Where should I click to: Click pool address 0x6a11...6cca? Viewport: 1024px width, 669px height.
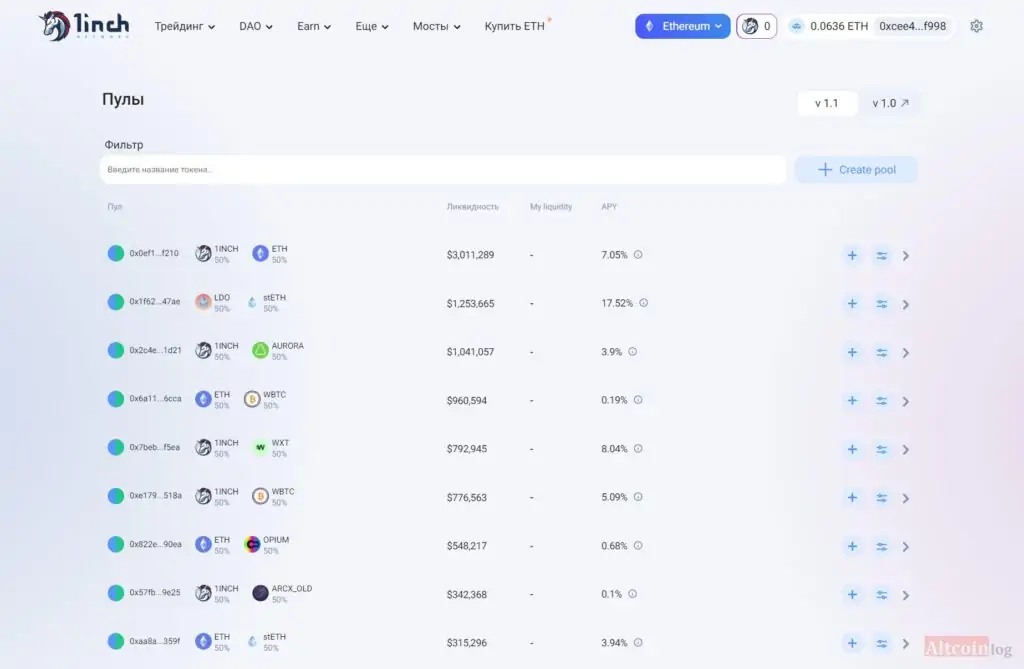tap(155, 399)
